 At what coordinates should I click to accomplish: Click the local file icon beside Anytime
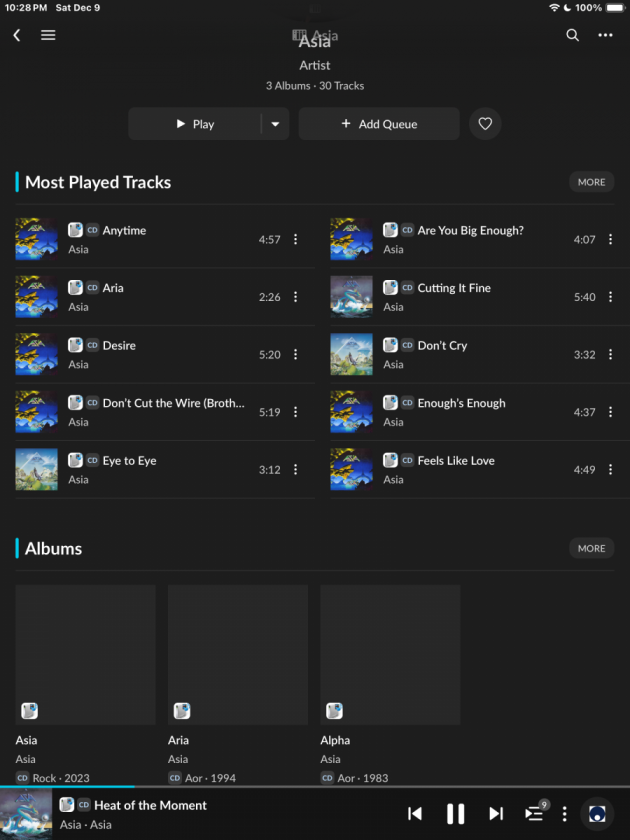coord(75,230)
